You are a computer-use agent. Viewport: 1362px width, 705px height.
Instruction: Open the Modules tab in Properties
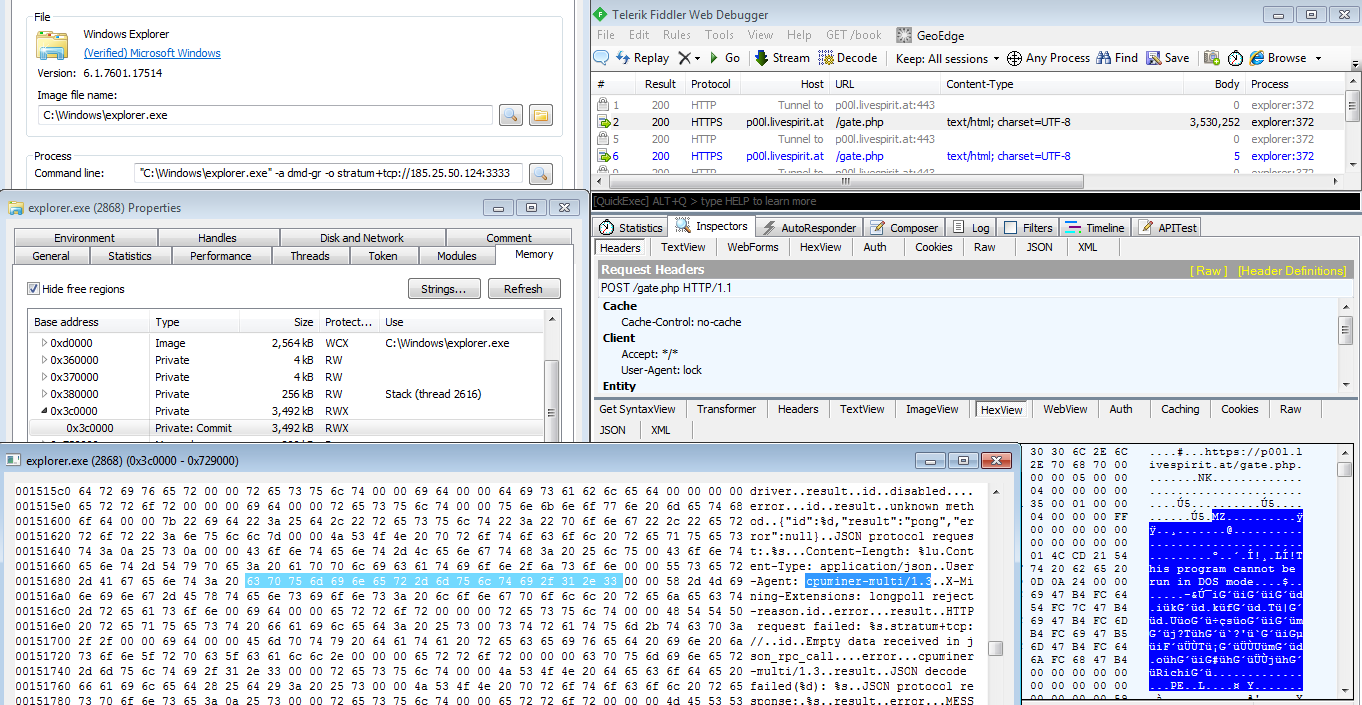457,256
